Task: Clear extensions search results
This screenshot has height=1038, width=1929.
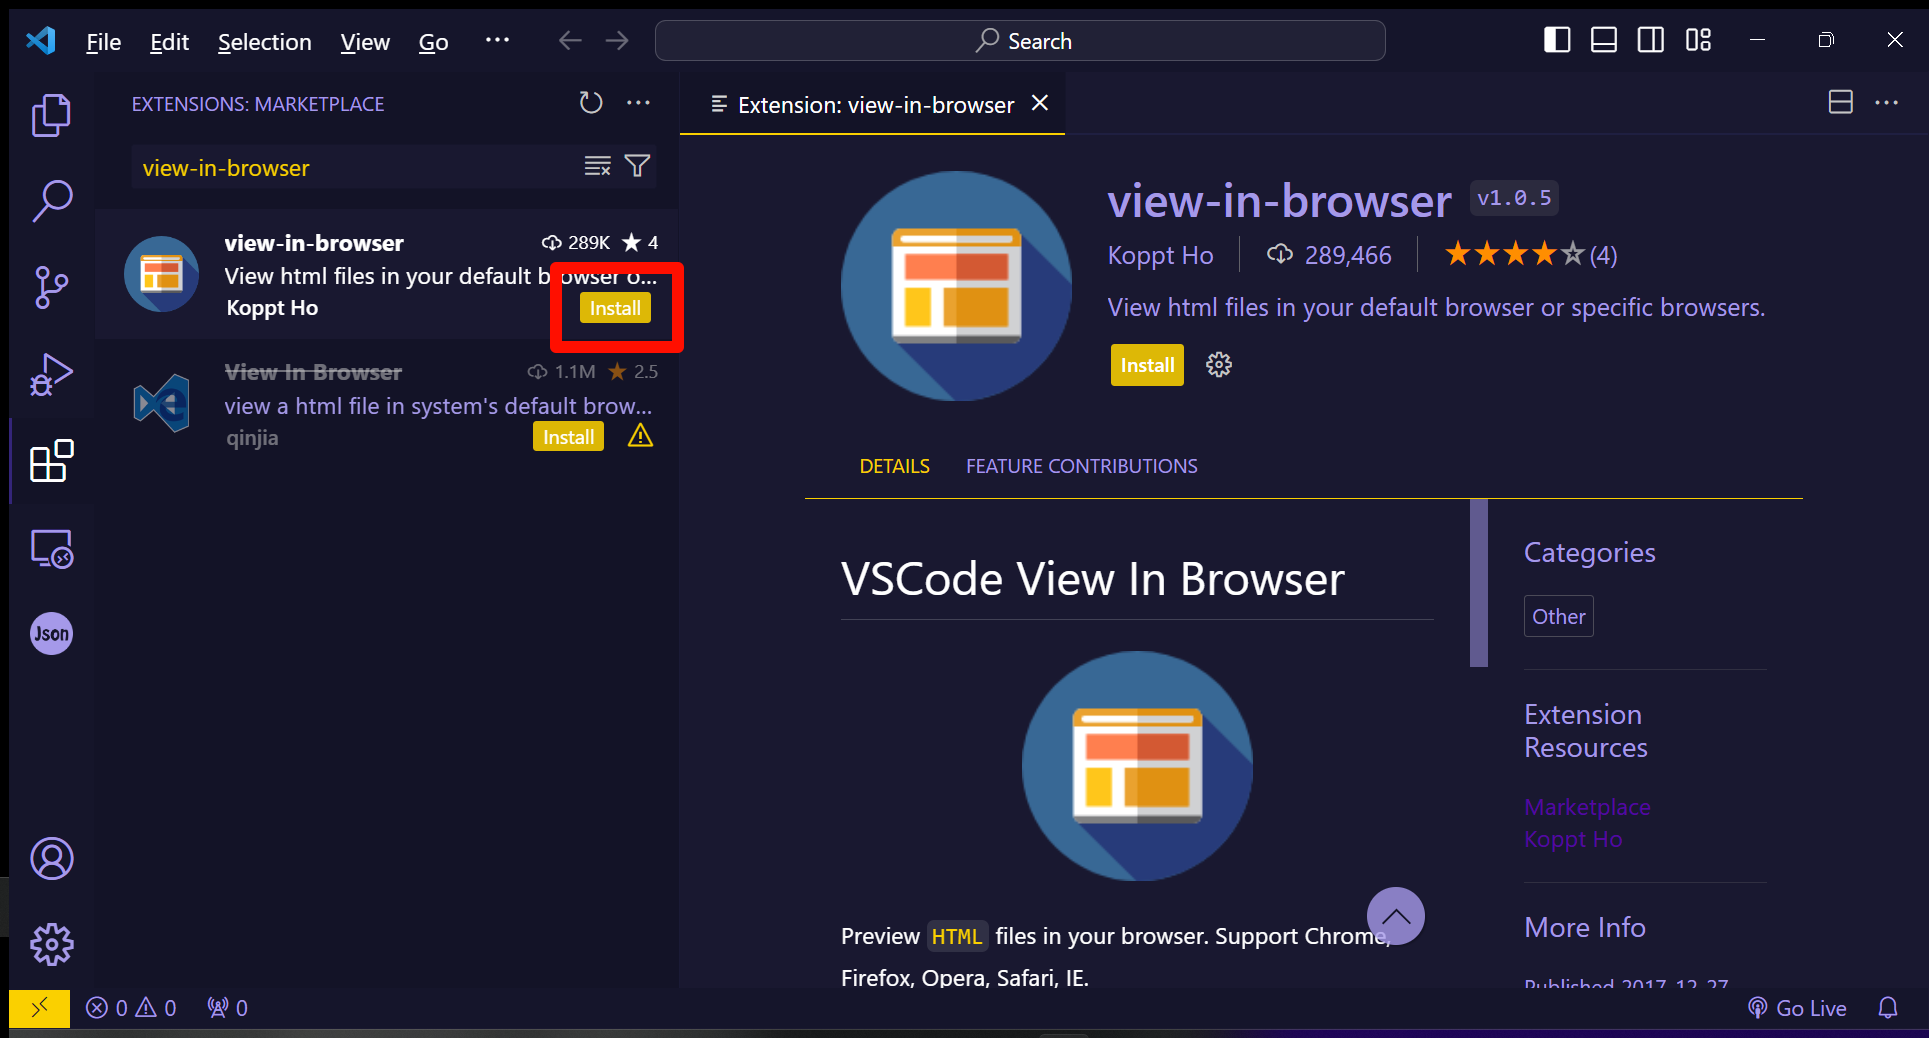Action: (x=597, y=166)
